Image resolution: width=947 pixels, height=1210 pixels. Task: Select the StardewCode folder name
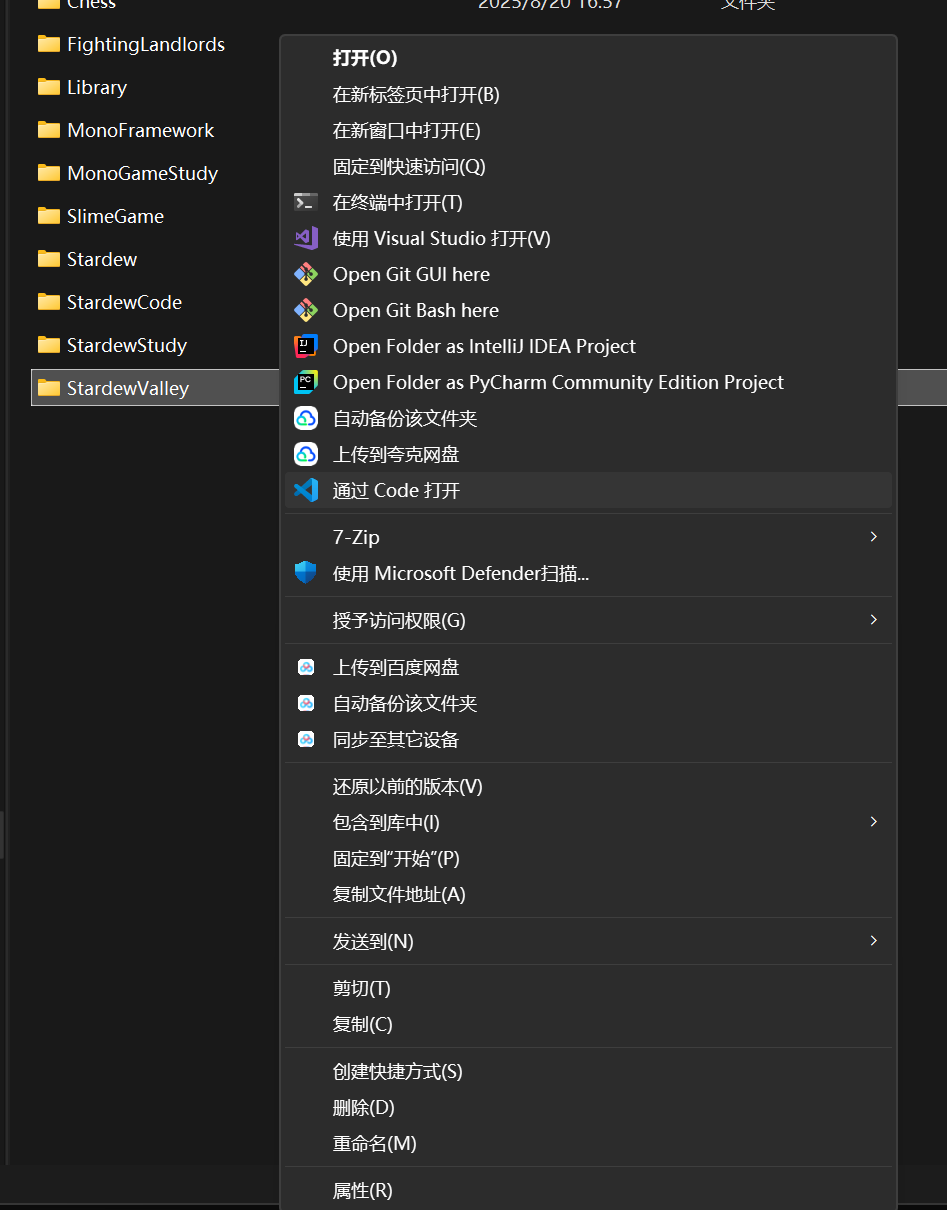pos(124,302)
